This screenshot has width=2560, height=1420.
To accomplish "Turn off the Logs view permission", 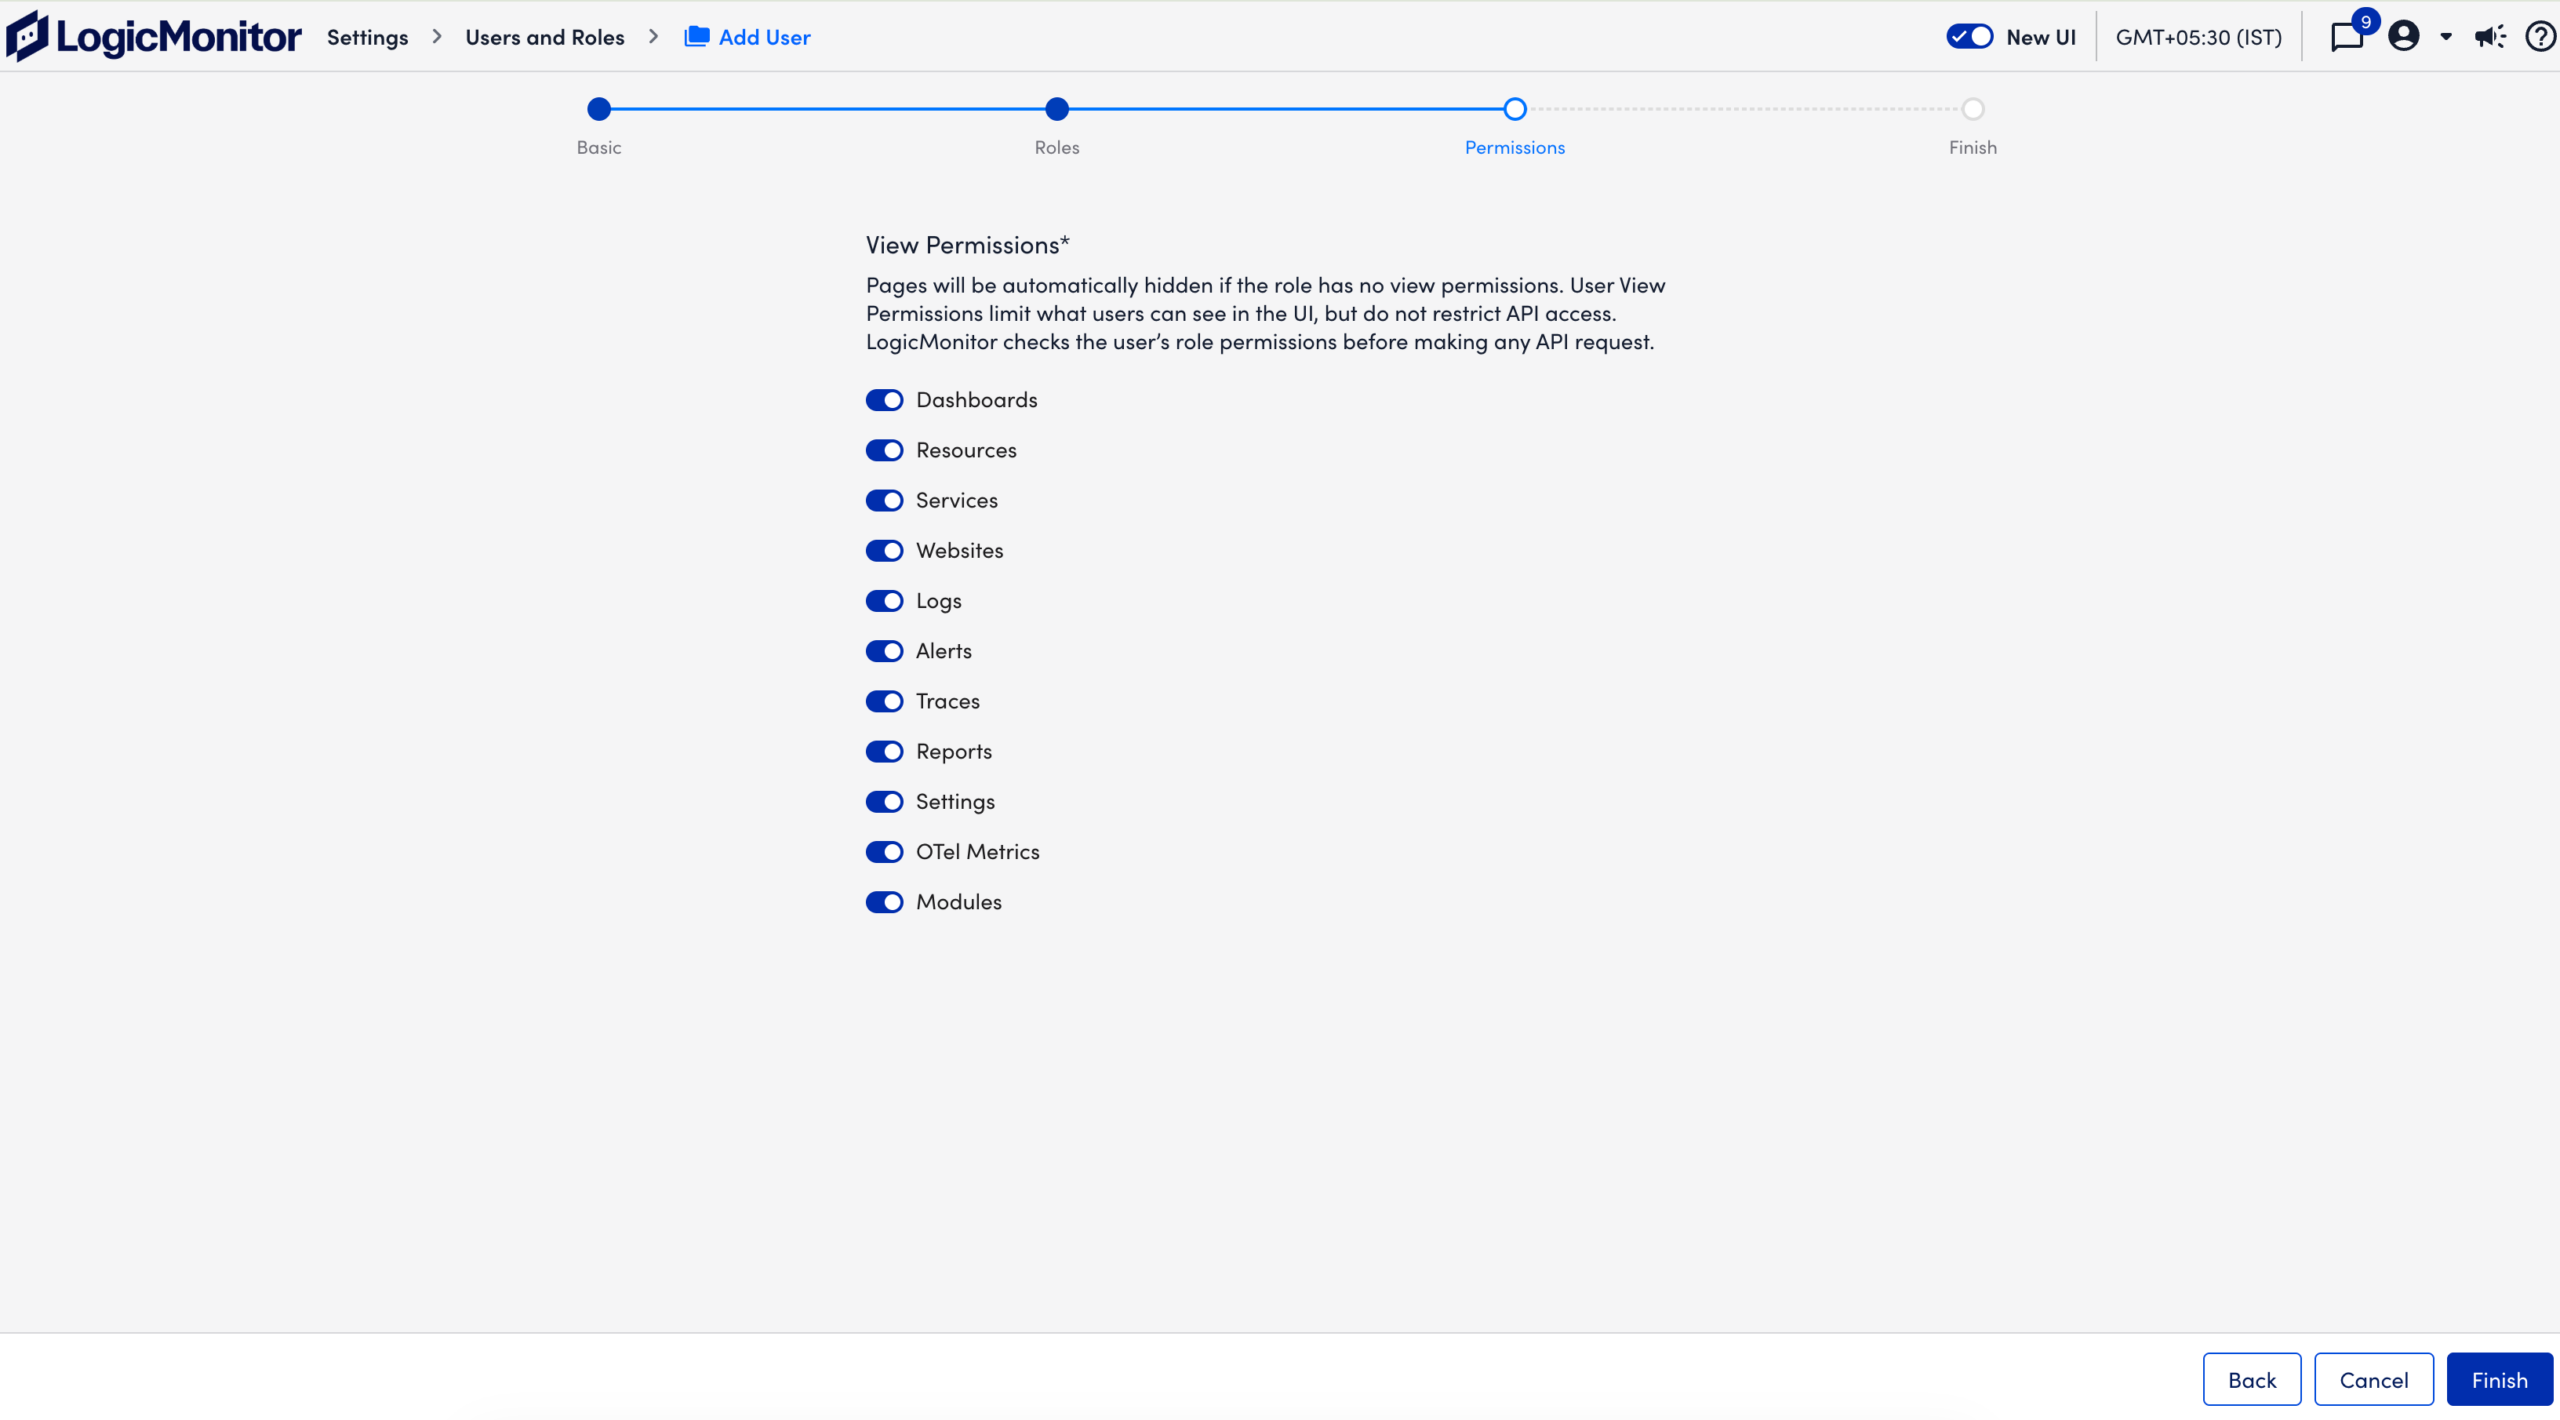I will [885, 601].
